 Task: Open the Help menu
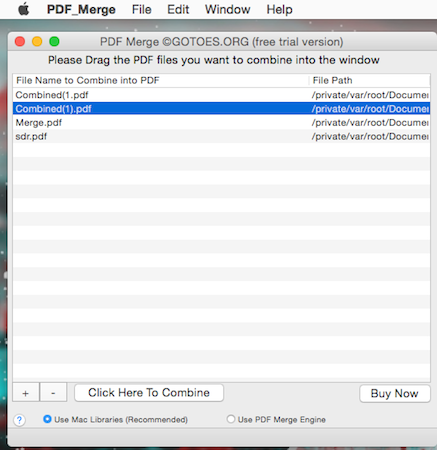coord(279,9)
